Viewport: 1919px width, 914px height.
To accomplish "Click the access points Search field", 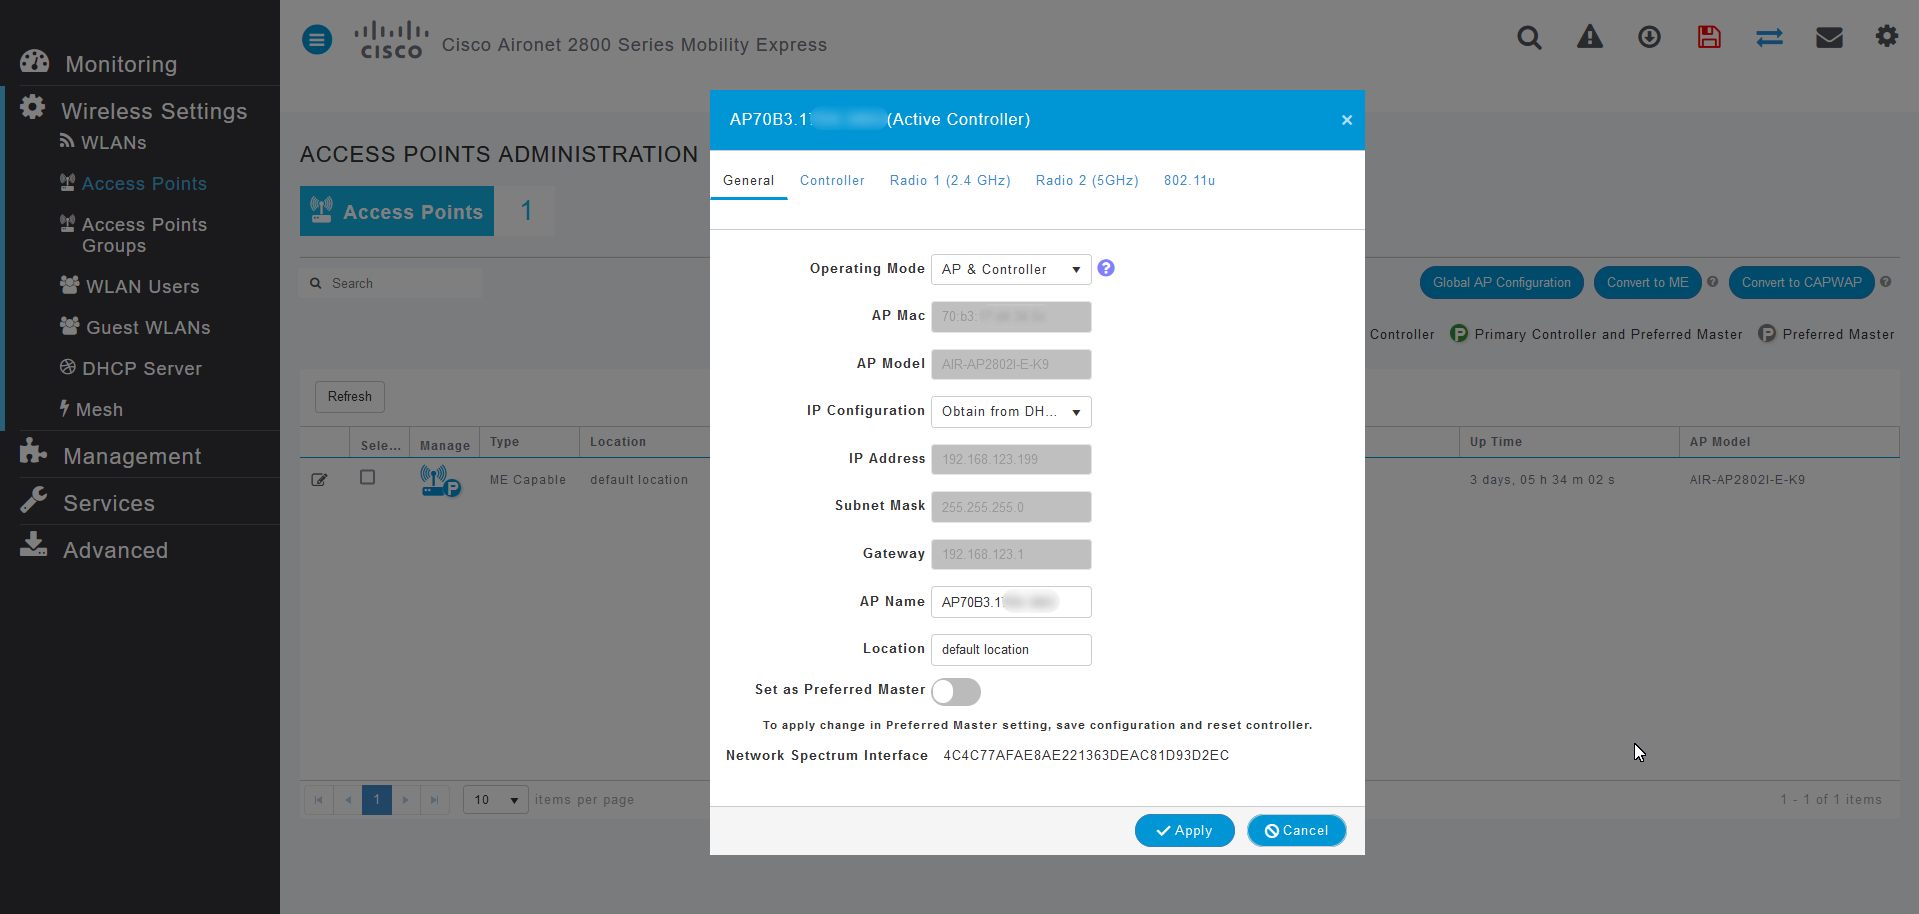I will click(391, 283).
